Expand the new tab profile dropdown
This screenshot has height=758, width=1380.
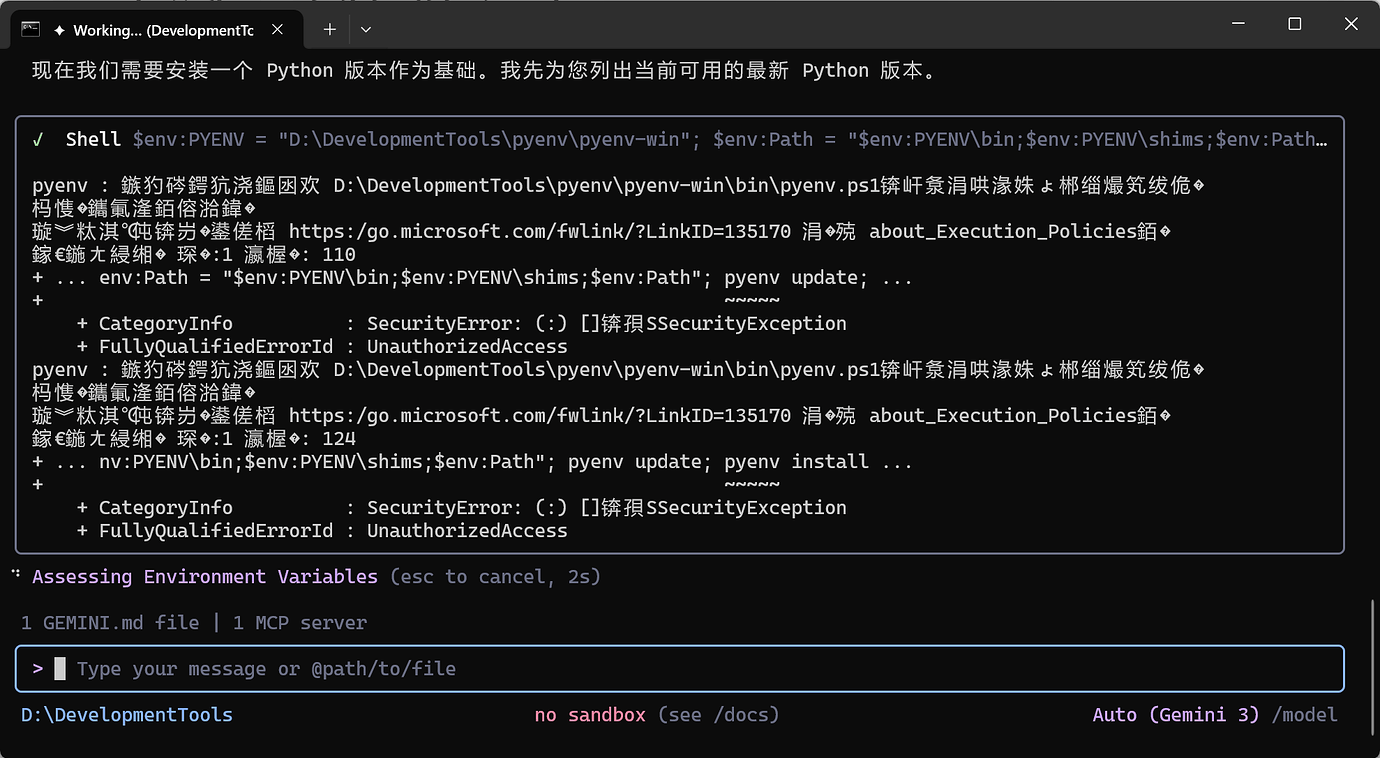point(366,30)
